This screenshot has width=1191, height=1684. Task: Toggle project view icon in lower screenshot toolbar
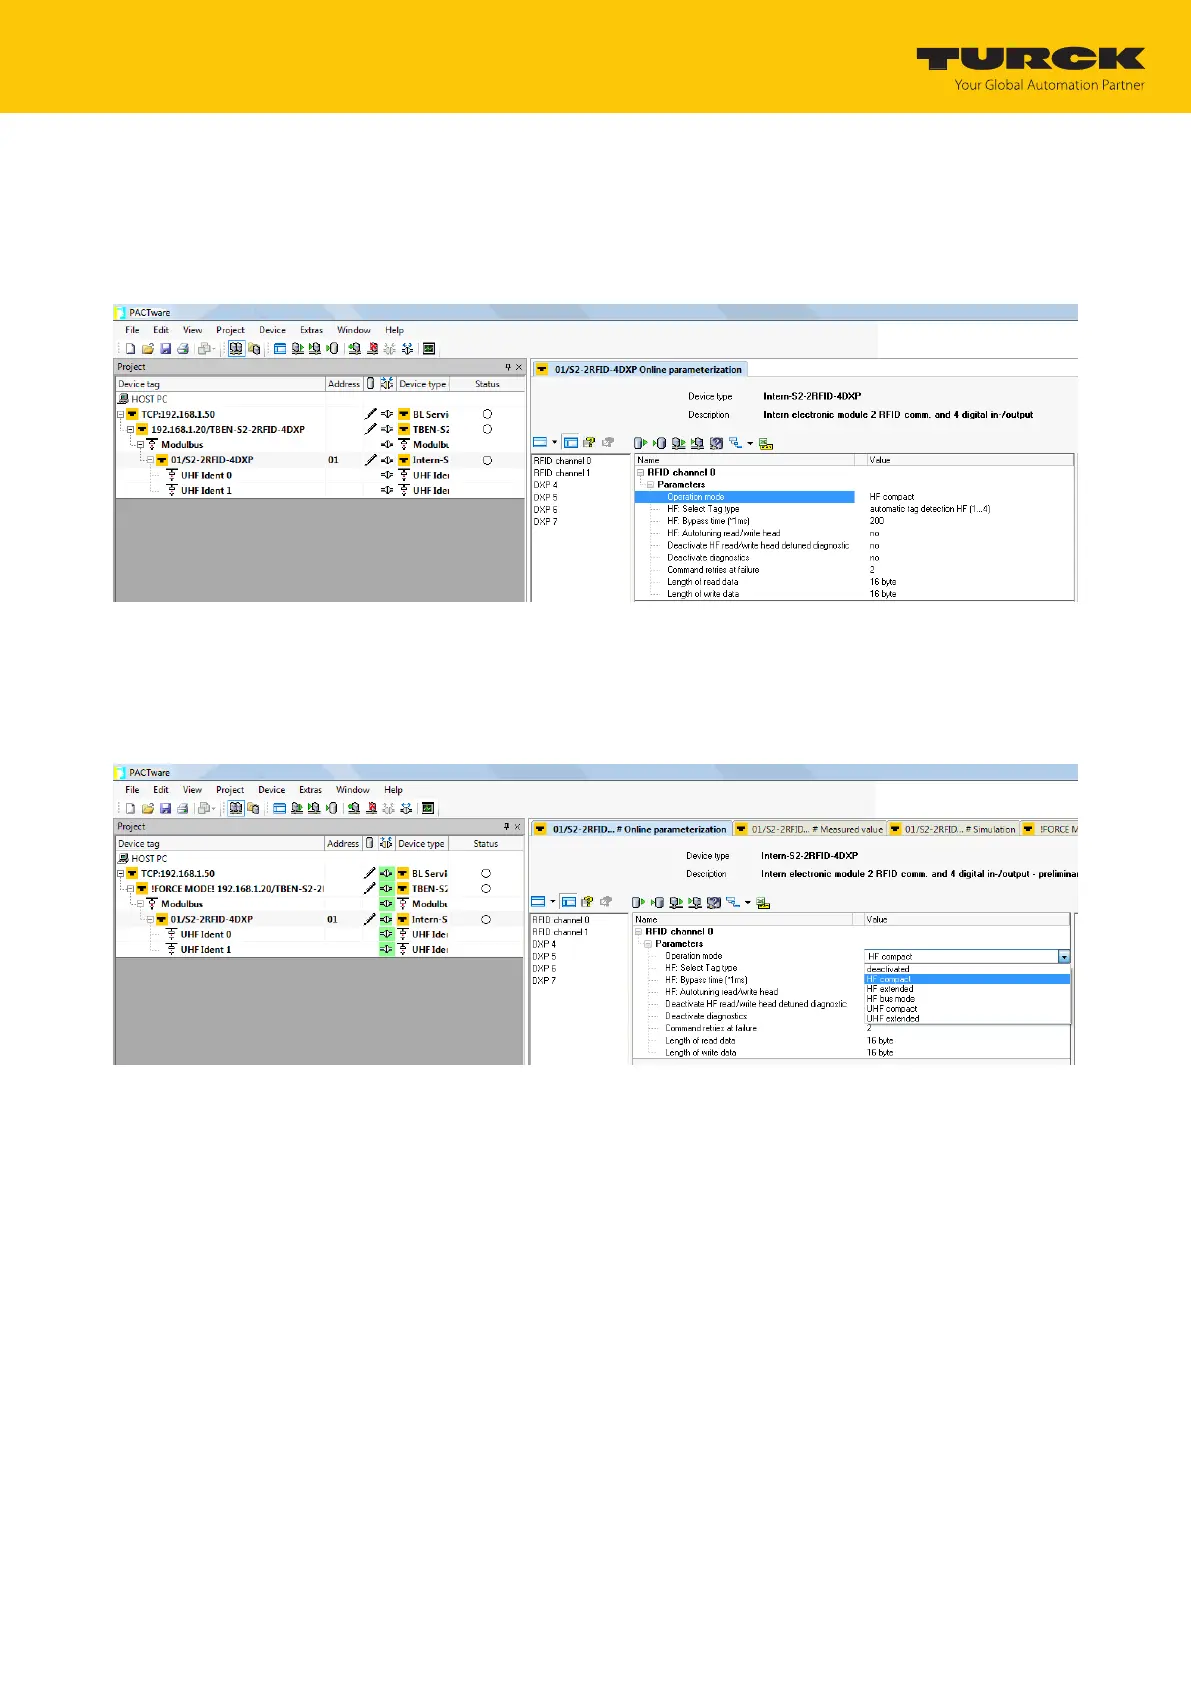coord(236,808)
